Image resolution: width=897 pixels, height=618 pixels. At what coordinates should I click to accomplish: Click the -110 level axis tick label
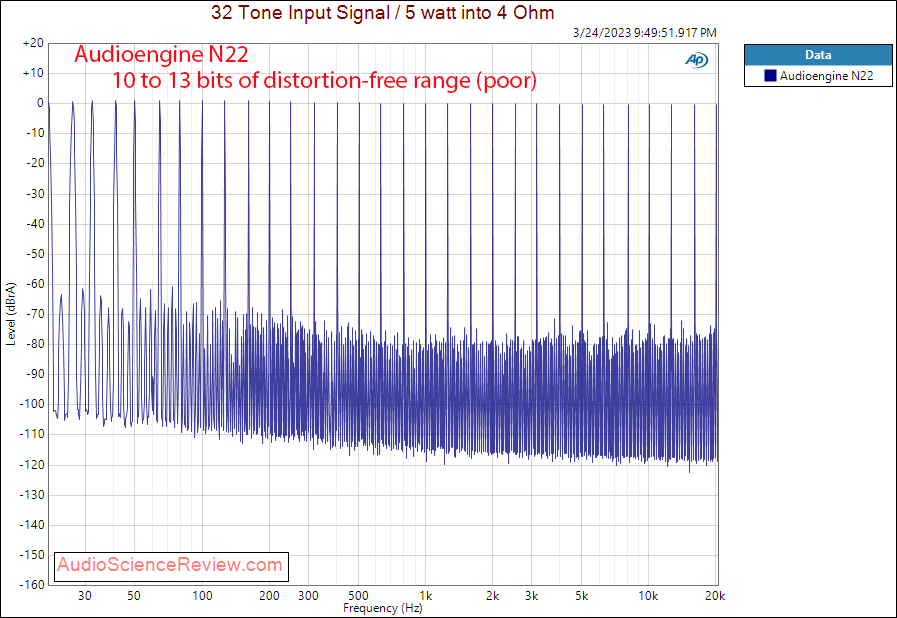point(32,434)
